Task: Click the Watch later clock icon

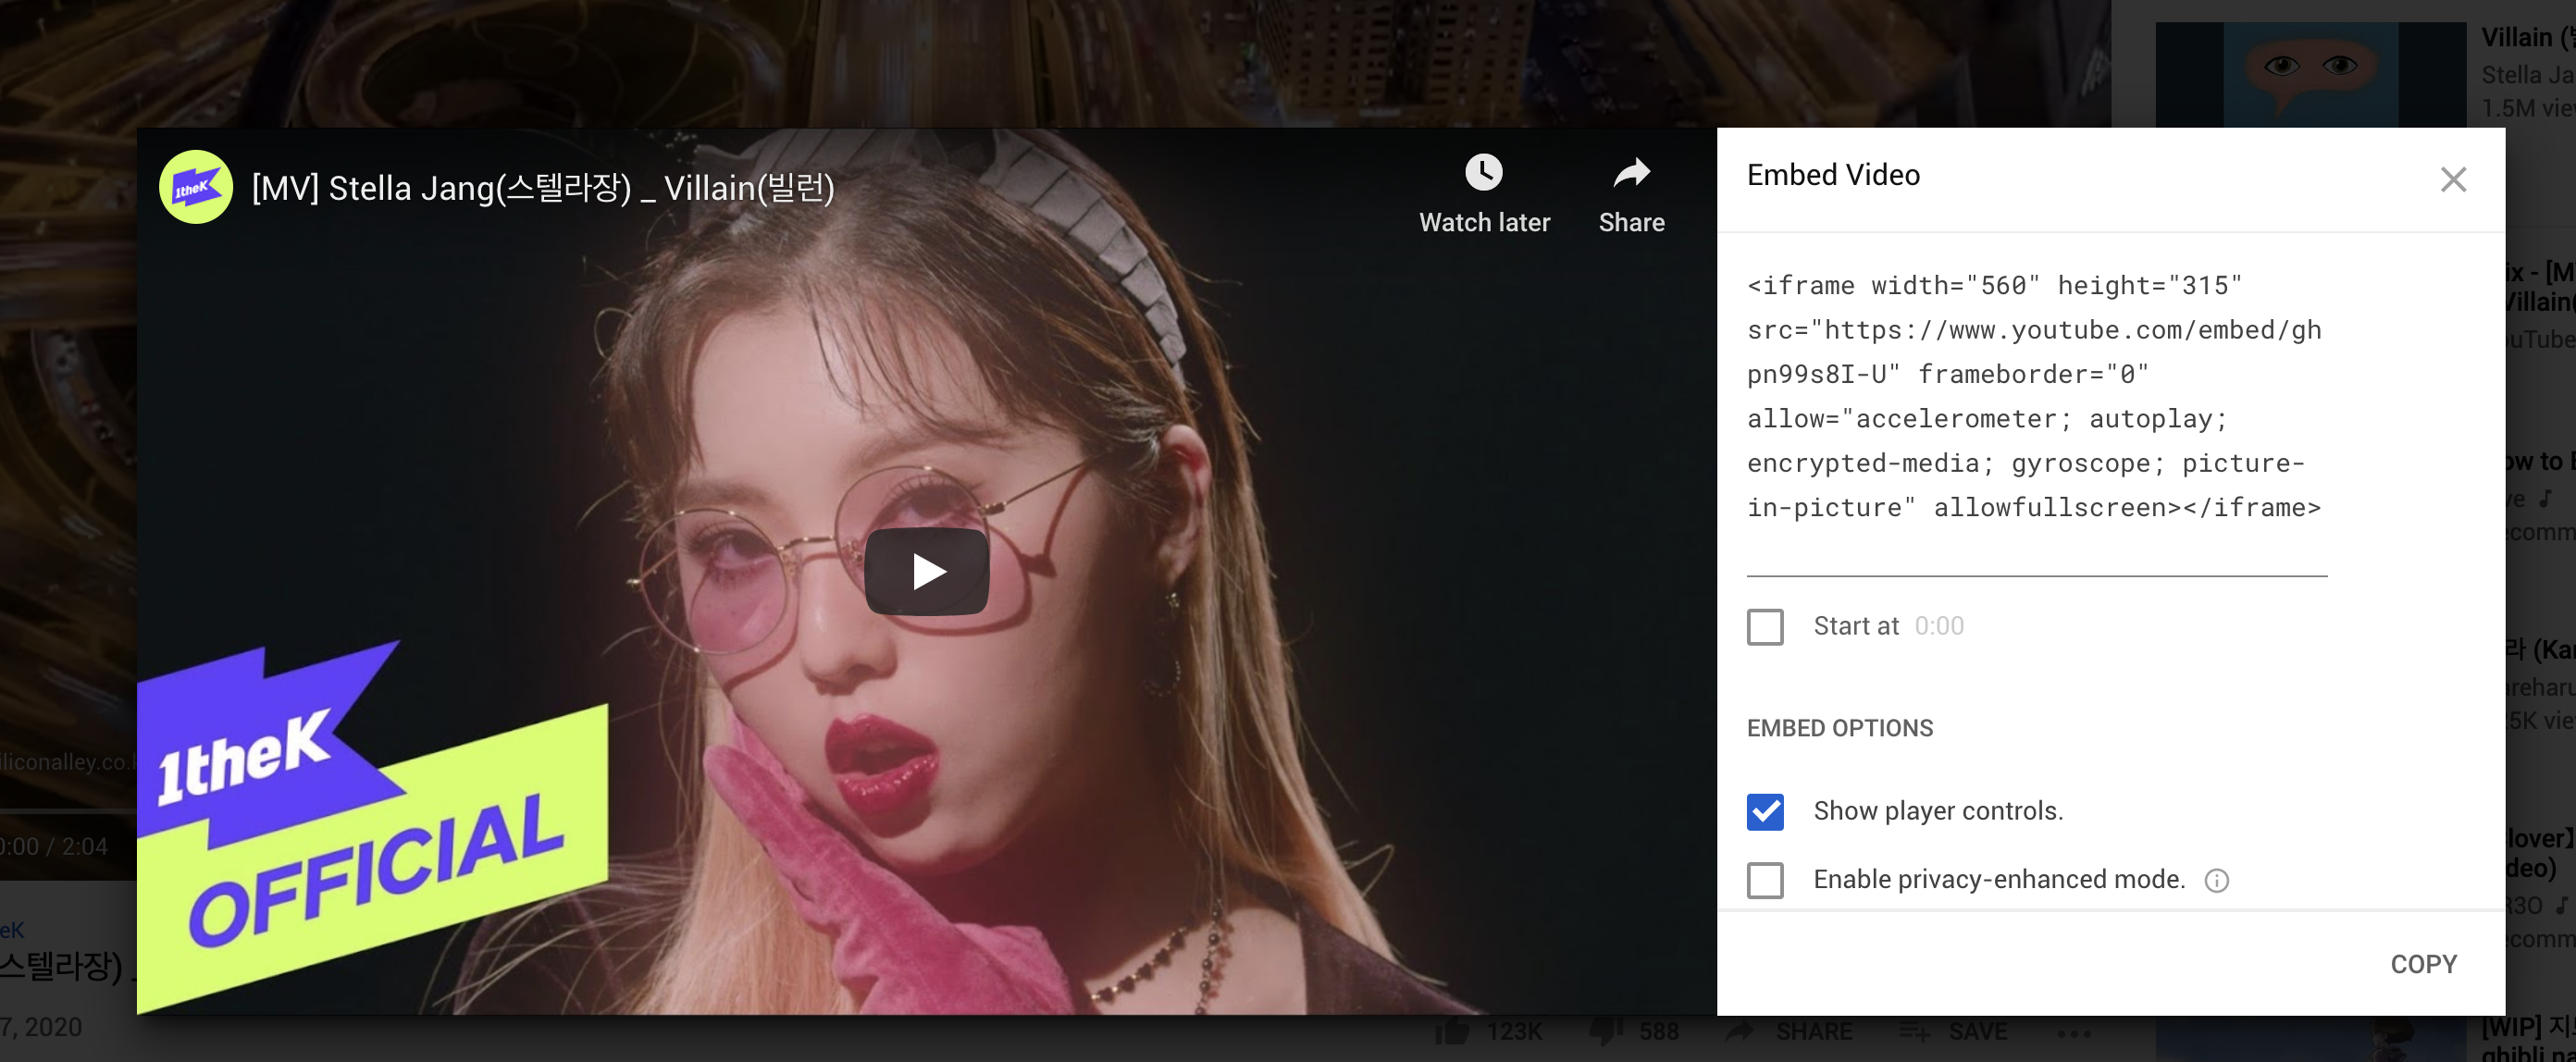Action: [1483, 173]
